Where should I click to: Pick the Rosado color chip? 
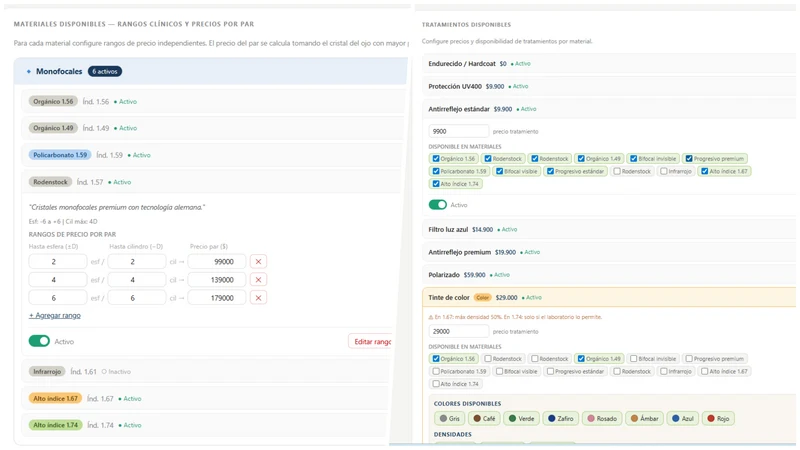(602, 418)
